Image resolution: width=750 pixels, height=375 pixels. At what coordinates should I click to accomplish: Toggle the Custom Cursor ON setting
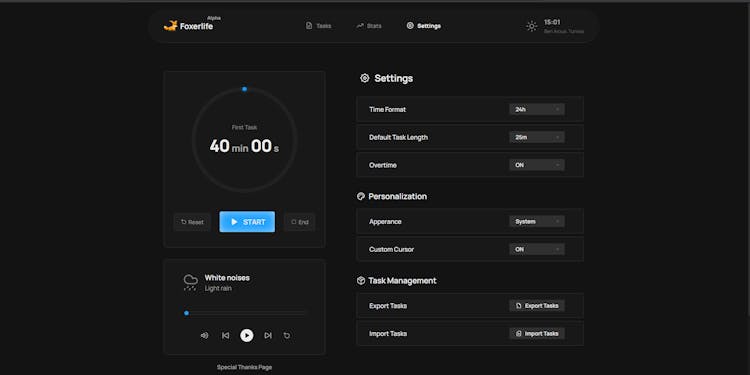[537, 249]
